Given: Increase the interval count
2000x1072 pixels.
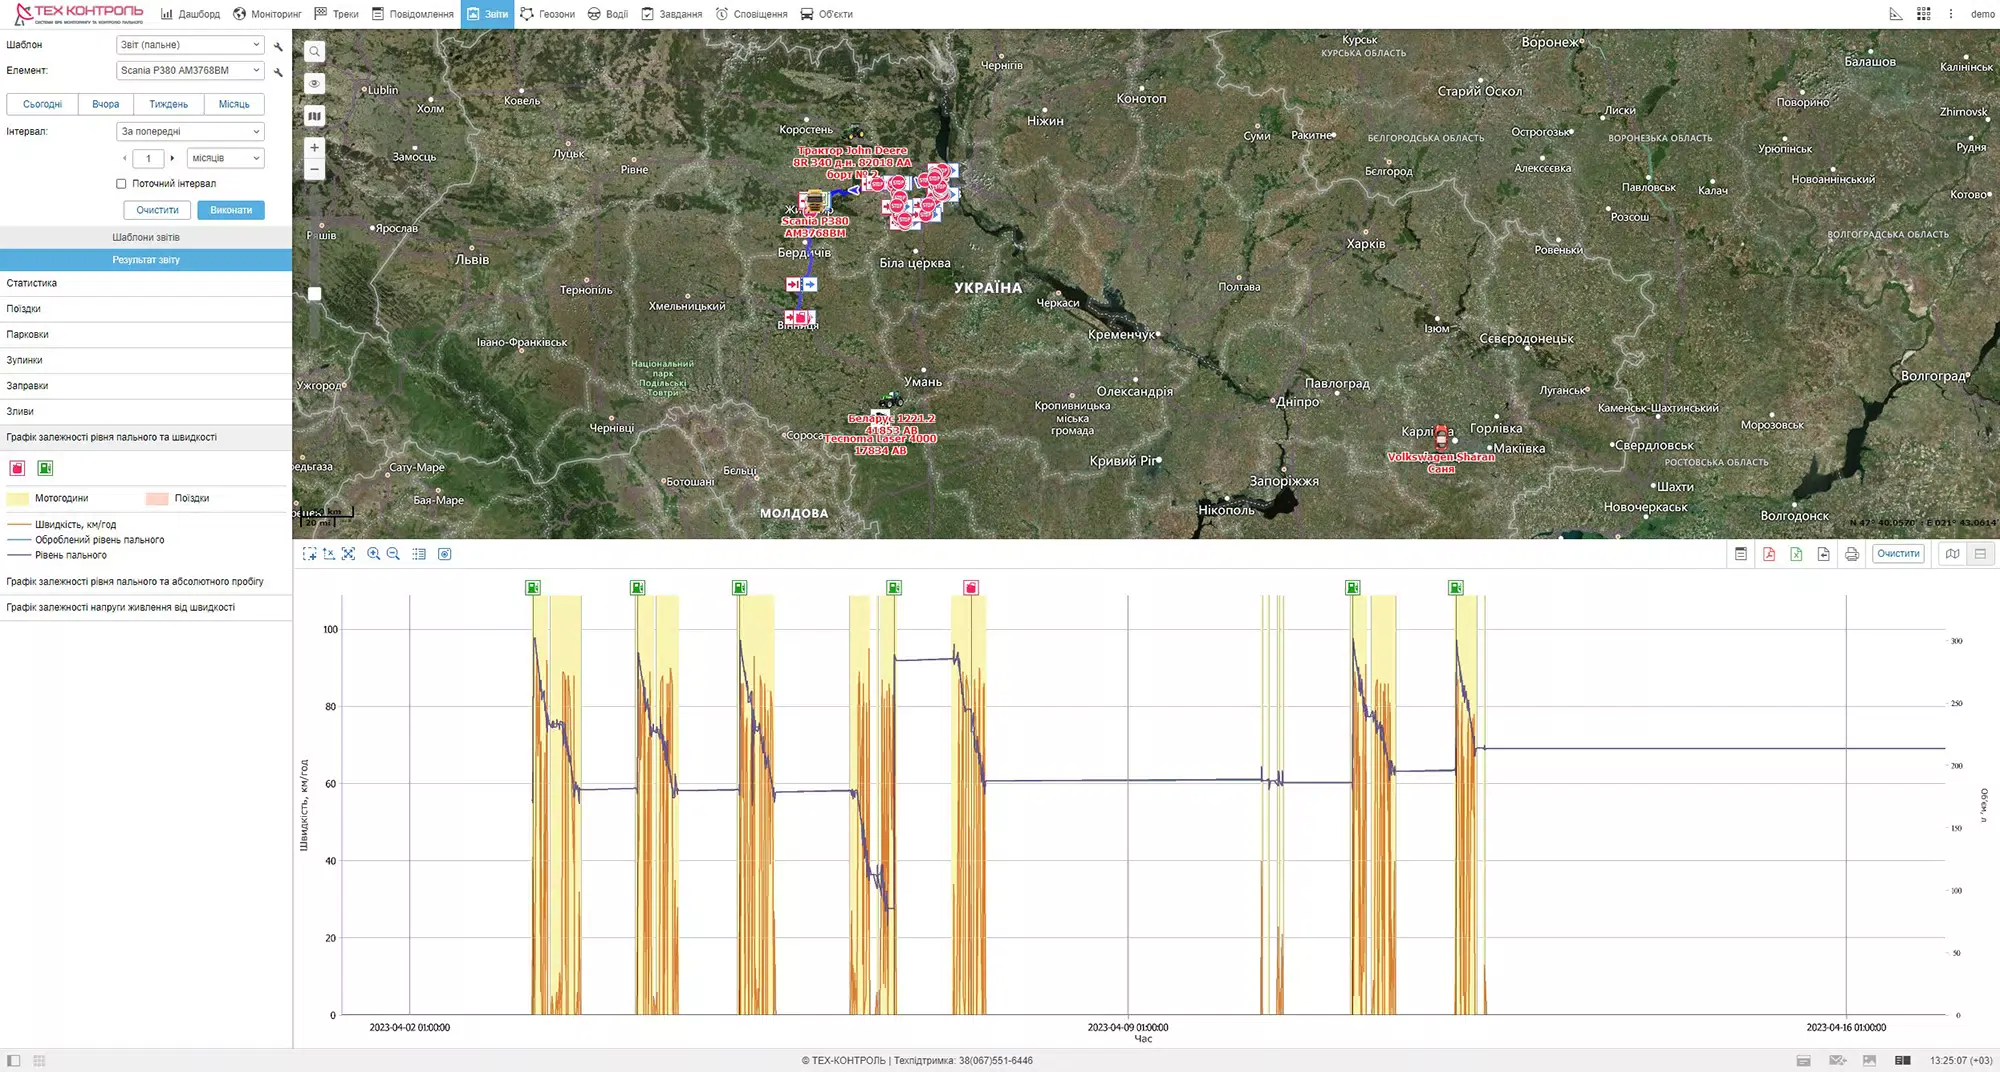Looking at the screenshot, I should tap(172, 158).
